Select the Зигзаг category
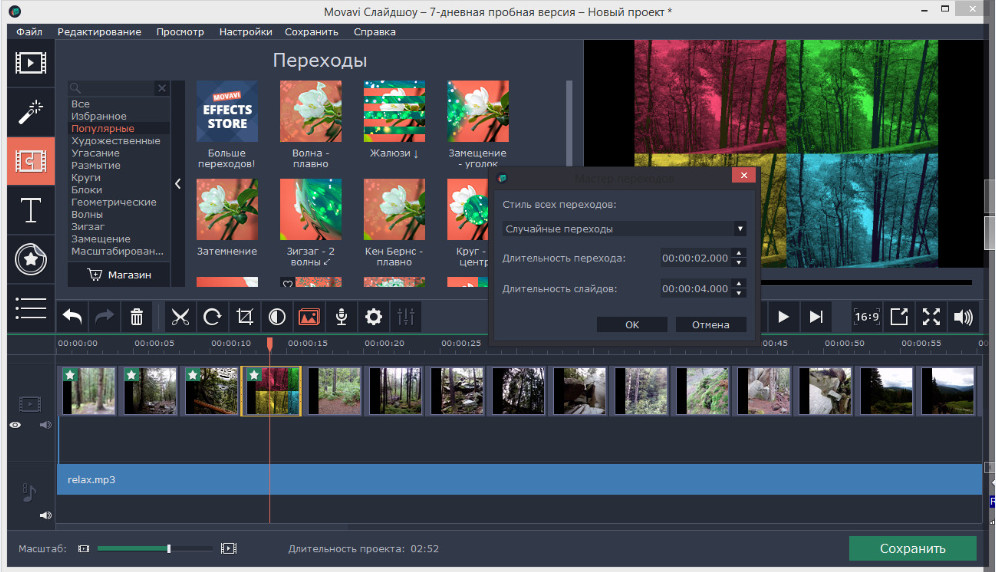The width and height of the screenshot is (996, 572). [x=88, y=226]
